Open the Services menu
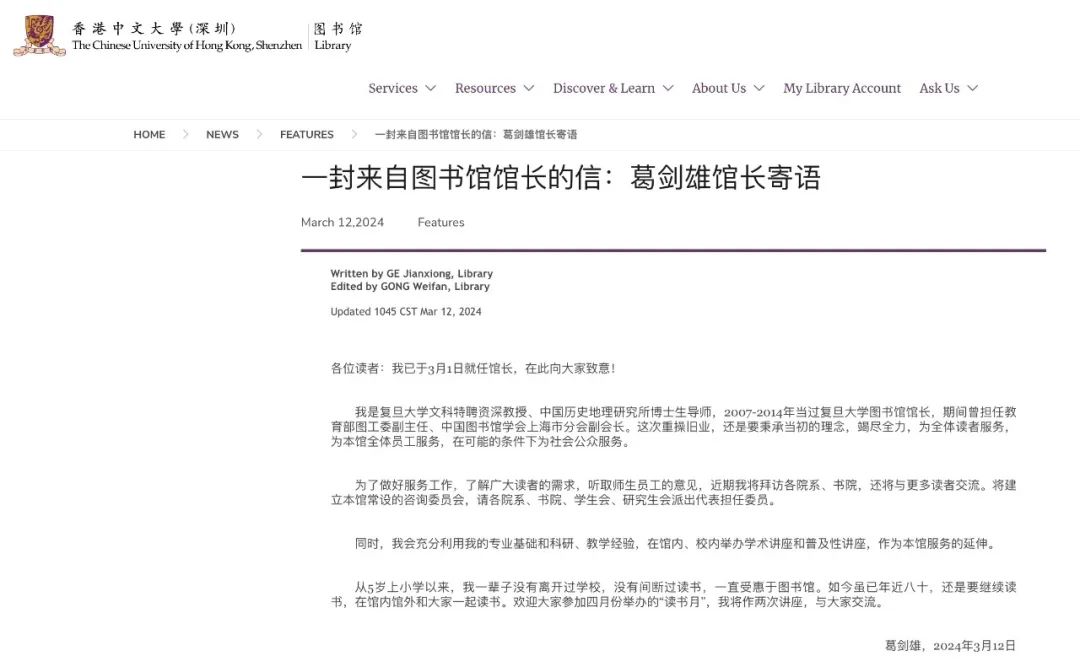Image resolution: width=1080 pixels, height=672 pixels. tap(393, 88)
